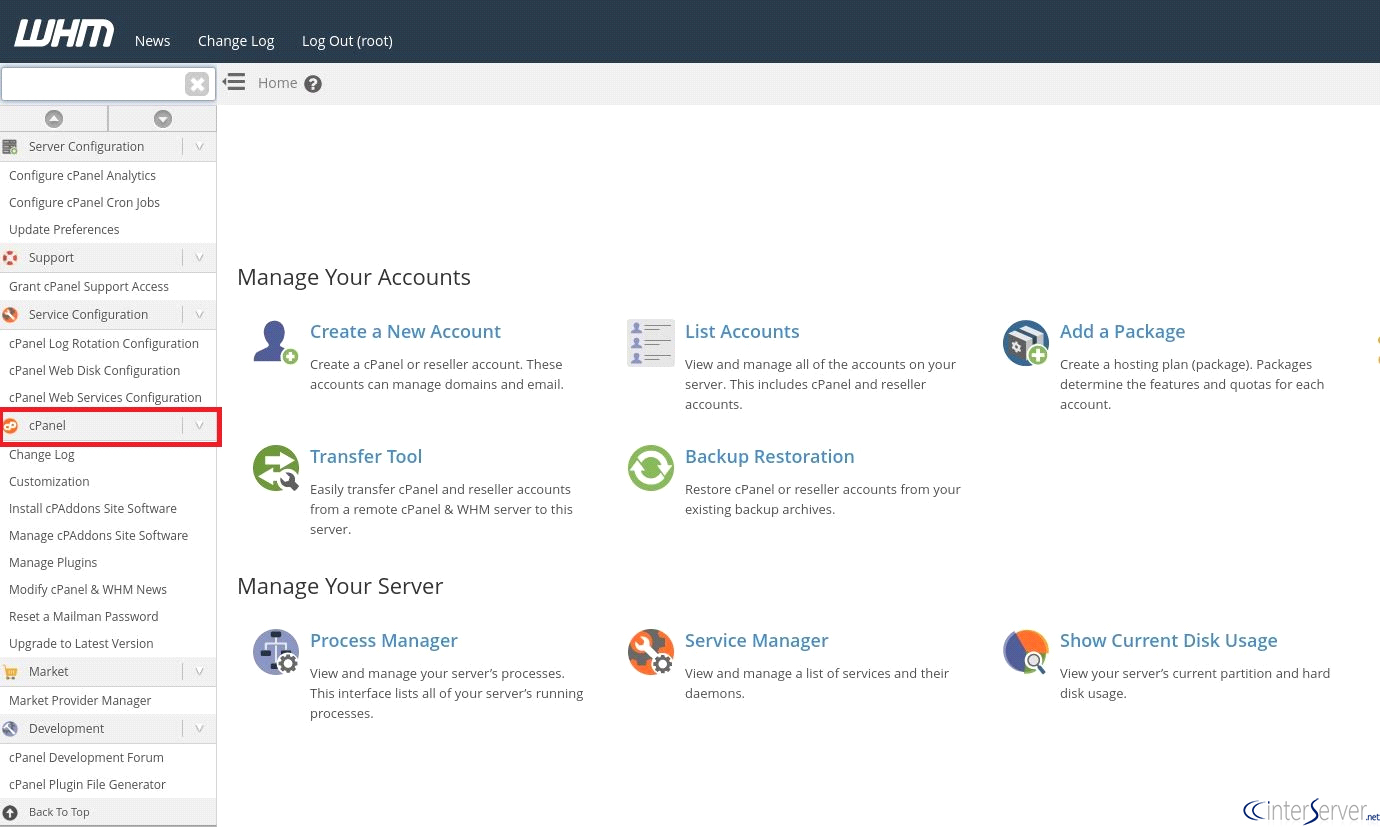Screen dimensions: 1380x827
Task: Collapse the Support section chevron
Action: coord(199,258)
